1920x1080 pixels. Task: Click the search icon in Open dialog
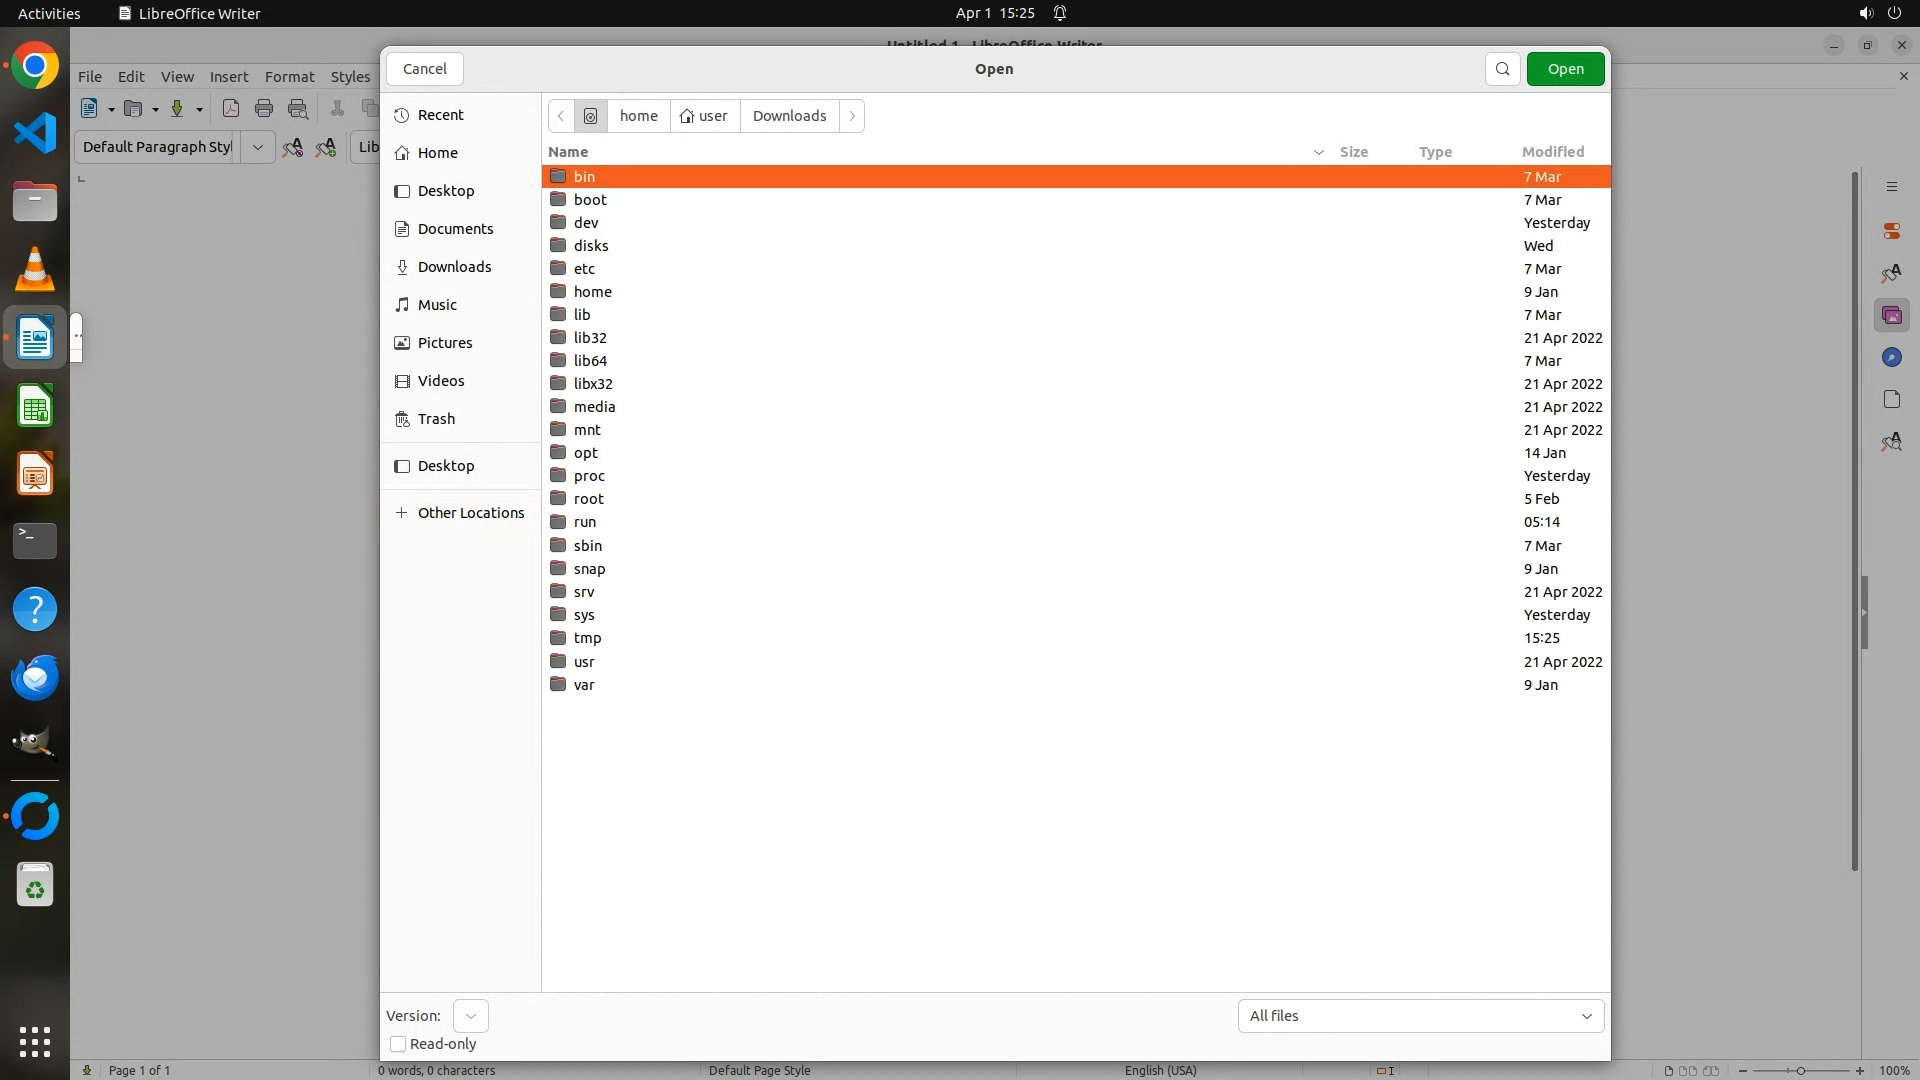[x=1502, y=69]
